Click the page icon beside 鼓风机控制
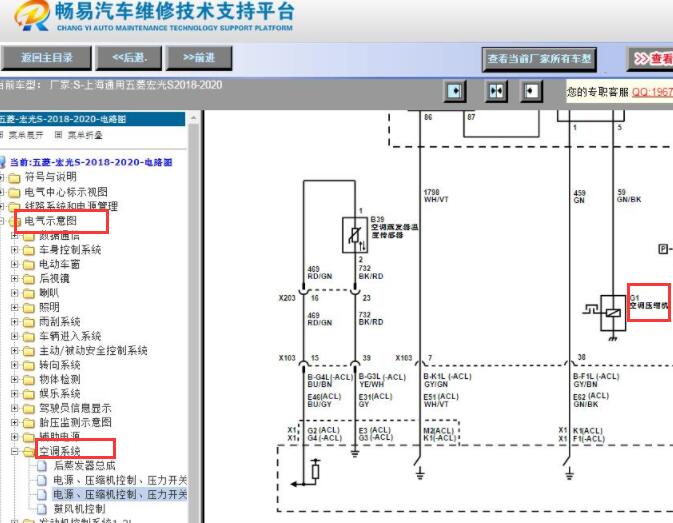 42,509
